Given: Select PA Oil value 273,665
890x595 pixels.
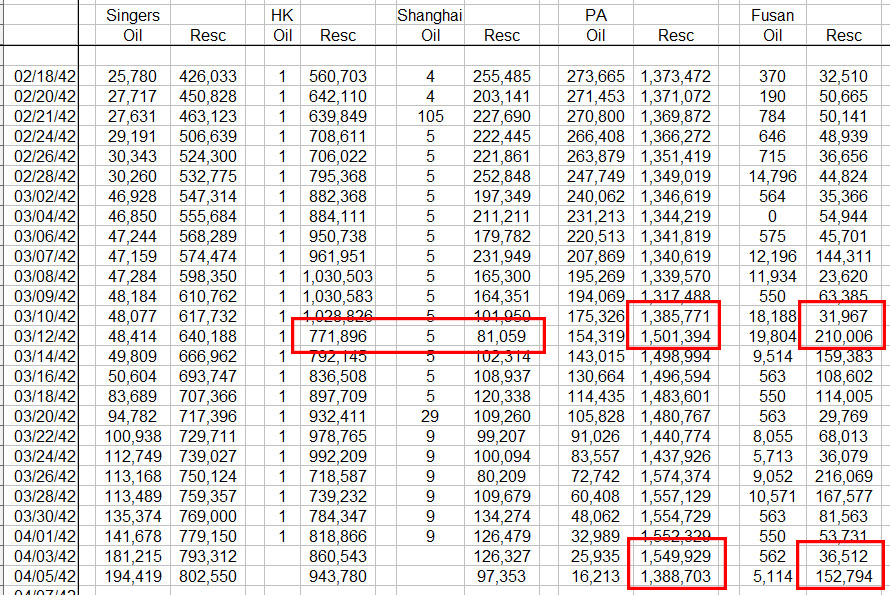Looking at the screenshot, I should 595,77.
